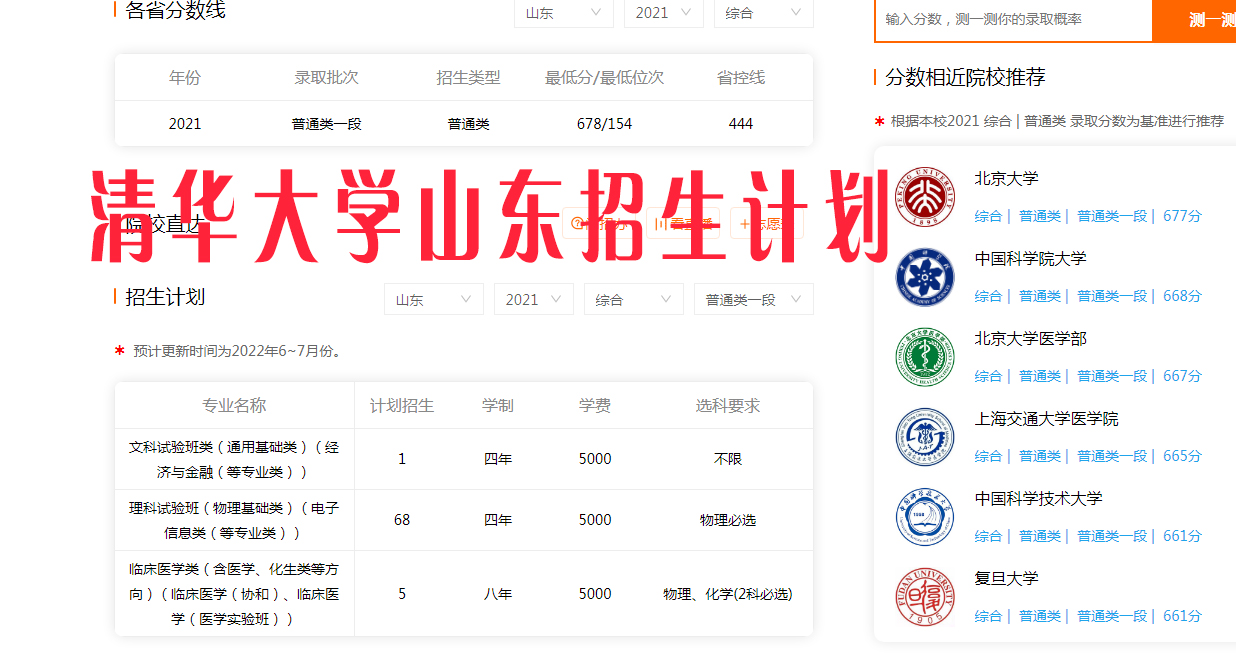Expand the 山东 dropdown in the 招生计划 section
Viewport: 1236px width, 665px height.
point(433,298)
